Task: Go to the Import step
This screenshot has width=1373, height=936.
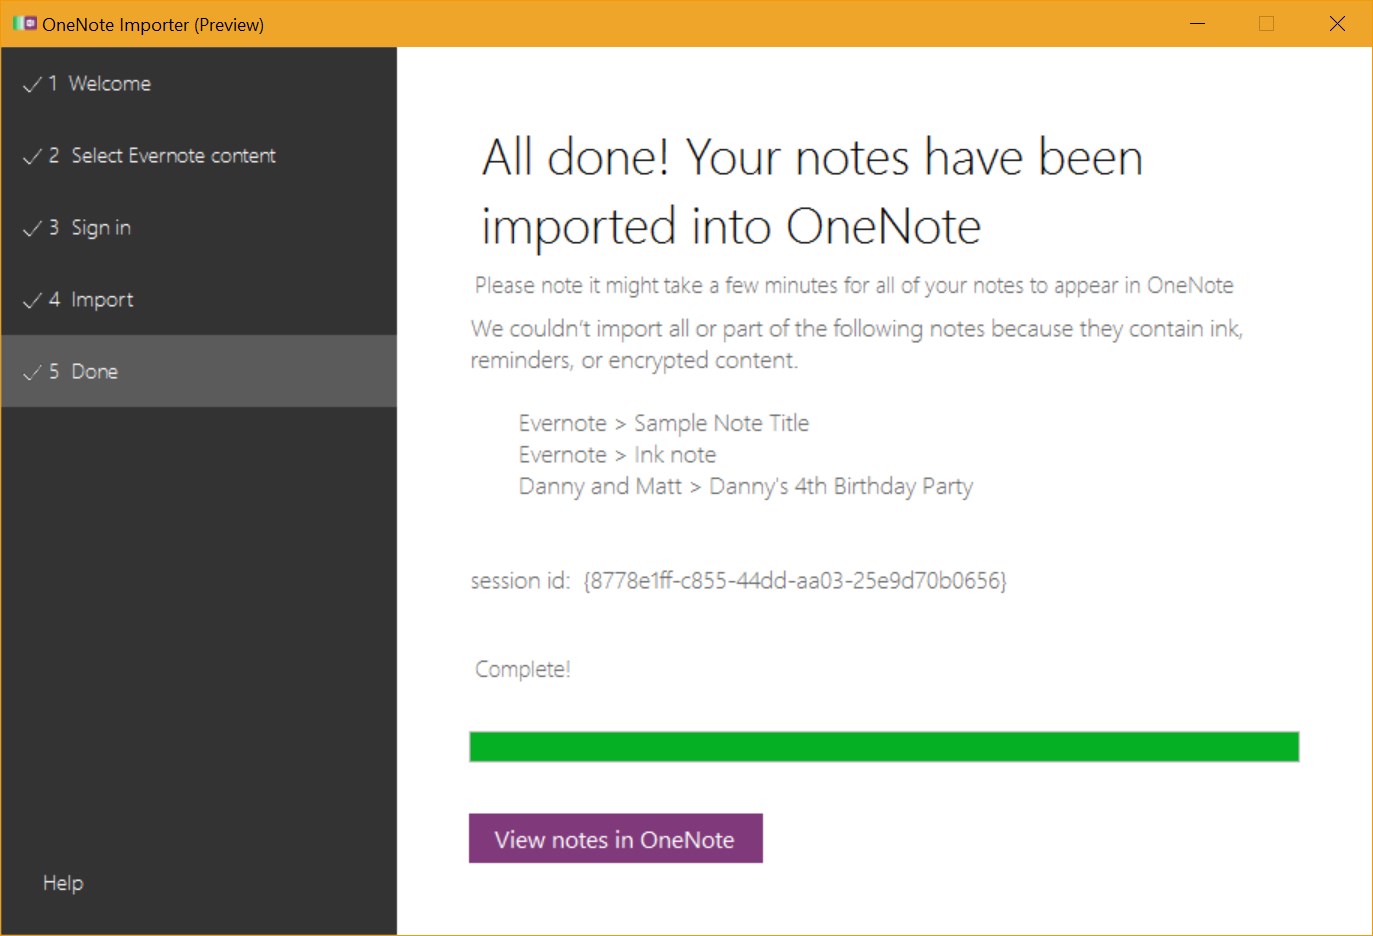Action: 103,299
